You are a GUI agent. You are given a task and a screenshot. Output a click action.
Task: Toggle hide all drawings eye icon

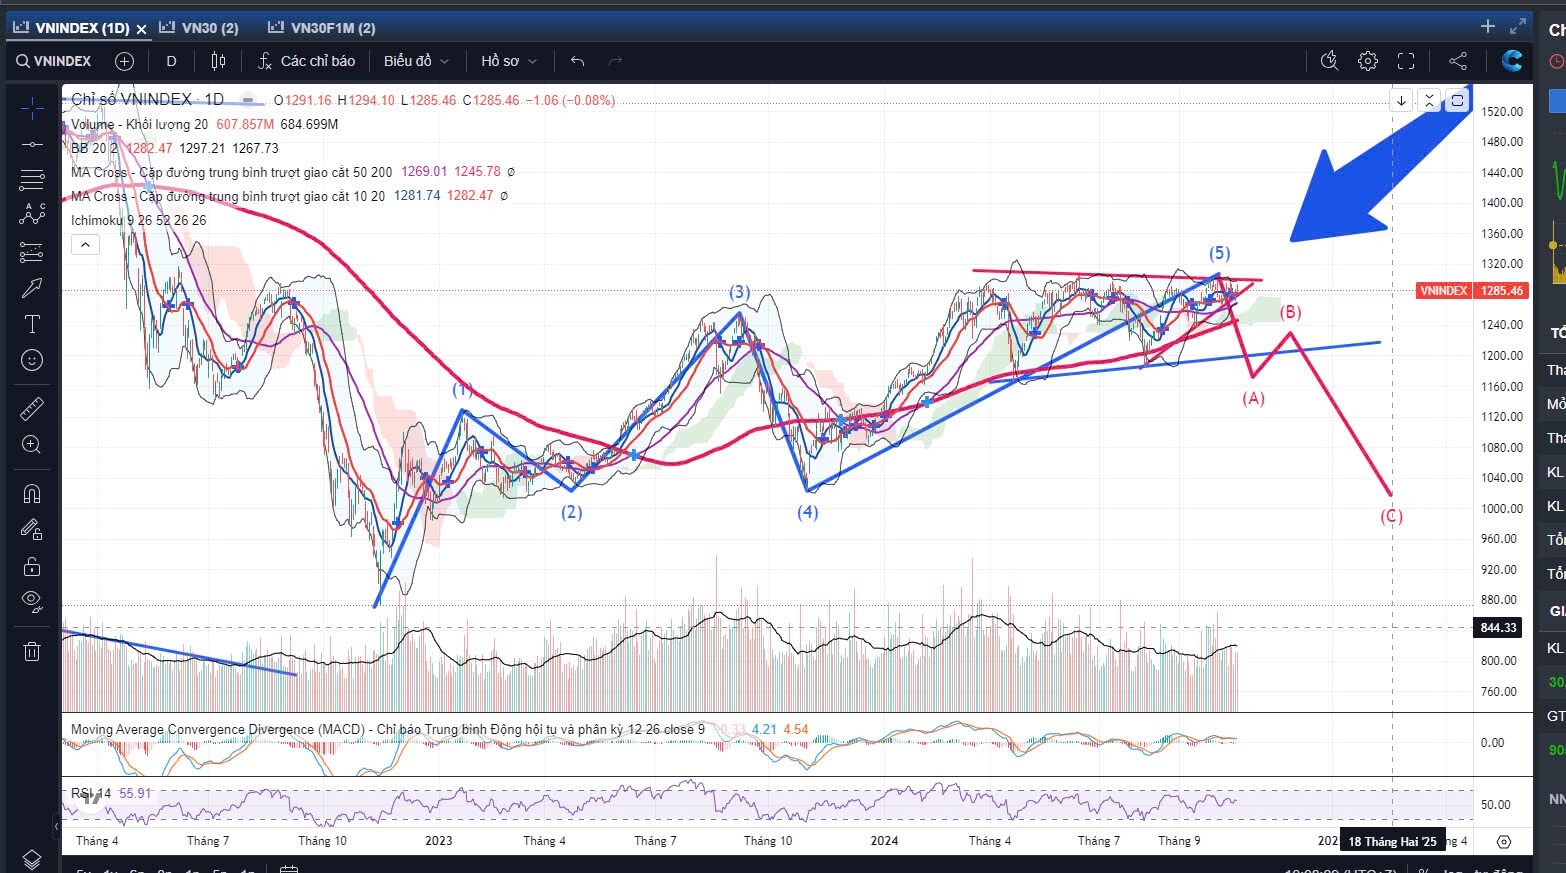[x=32, y=601]
